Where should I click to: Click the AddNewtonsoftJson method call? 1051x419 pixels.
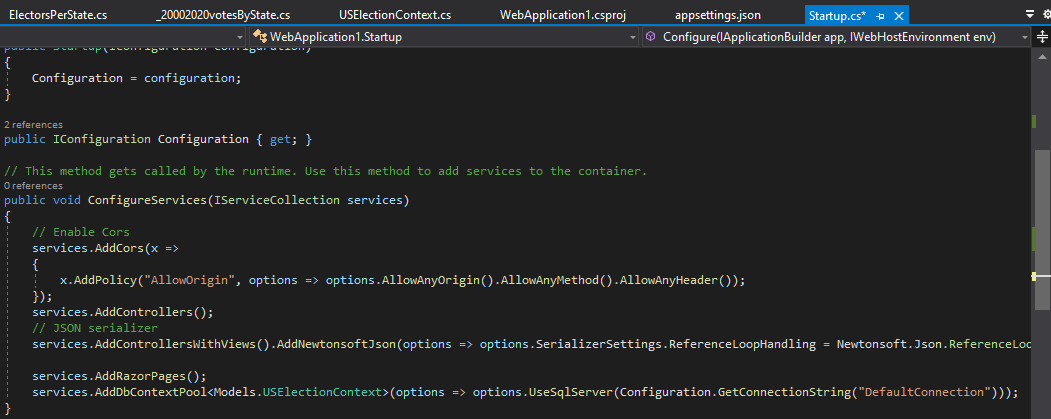point(338,345)
